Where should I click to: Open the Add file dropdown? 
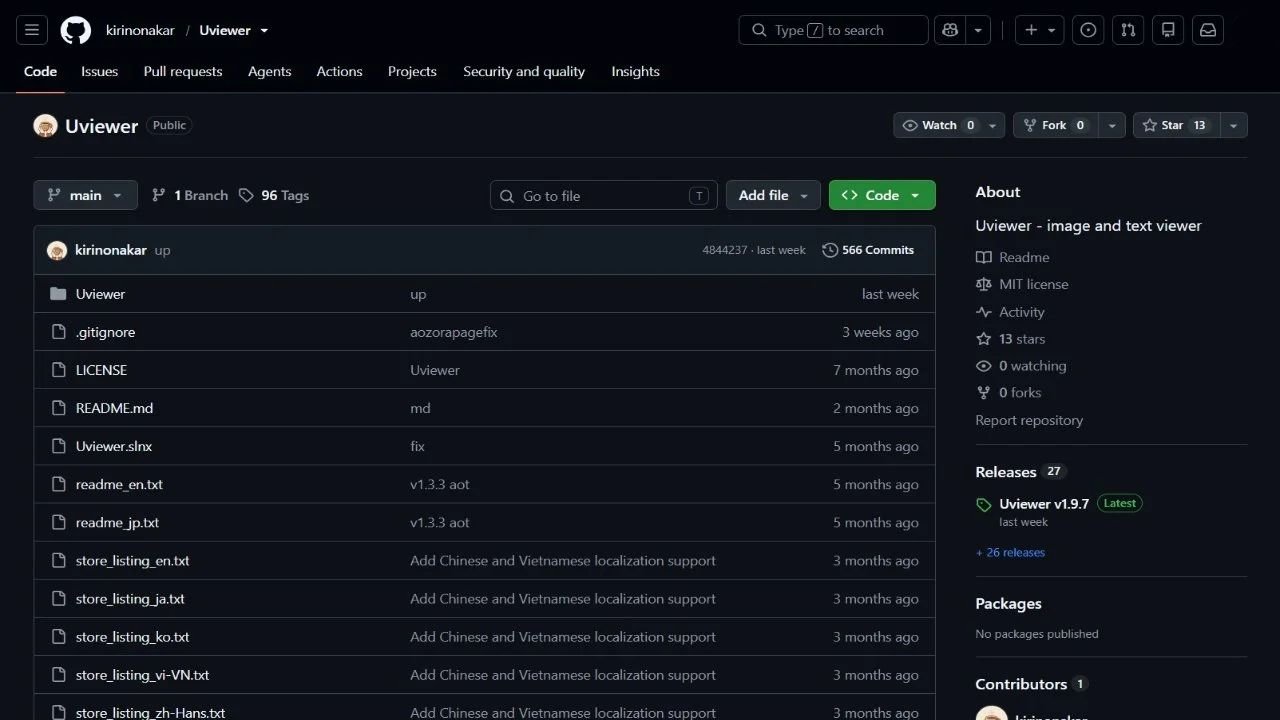(773, 195)
